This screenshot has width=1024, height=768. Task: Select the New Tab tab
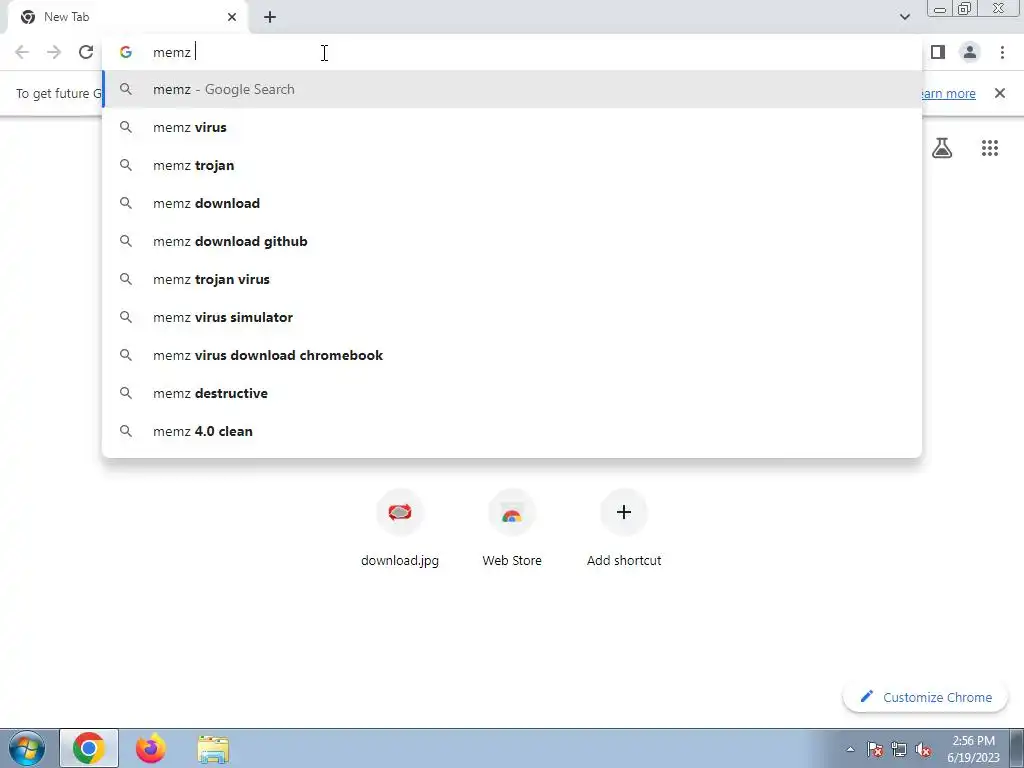(x=128, y=17)
